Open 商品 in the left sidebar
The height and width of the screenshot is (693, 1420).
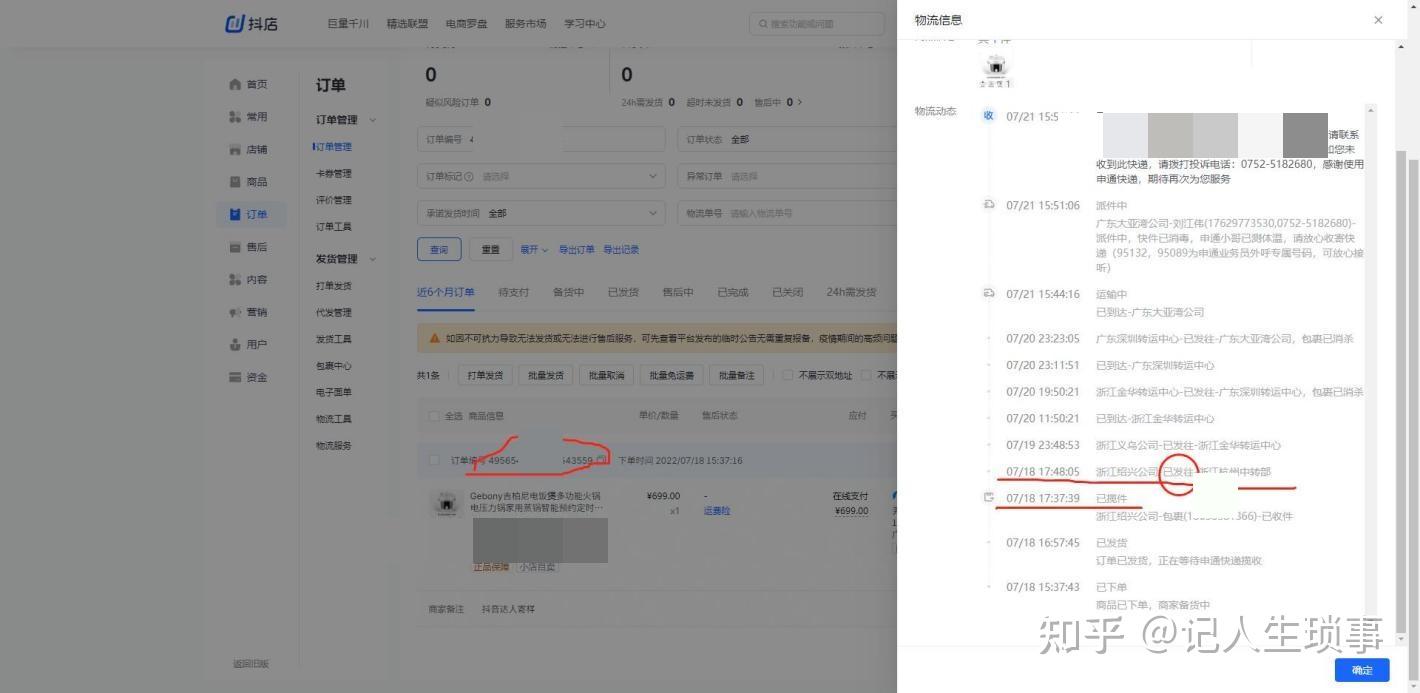pyautogui.click(x=248, y=182)
